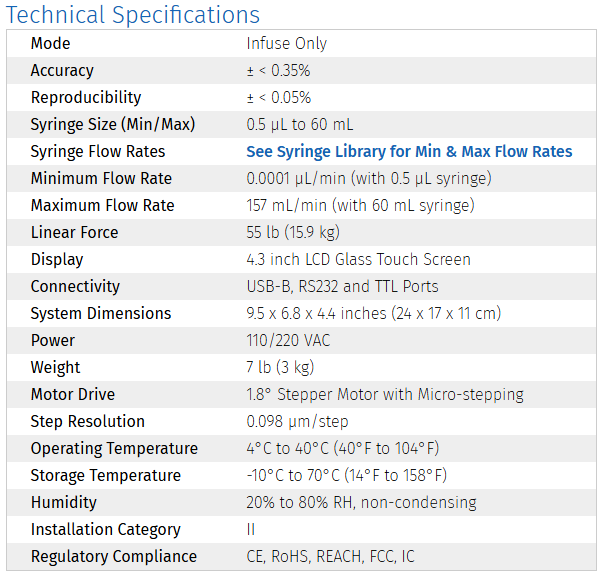The width and height of the screenshot is (604, 578).
Task: Select the Accuracy row label
Action: pos(62,71)
